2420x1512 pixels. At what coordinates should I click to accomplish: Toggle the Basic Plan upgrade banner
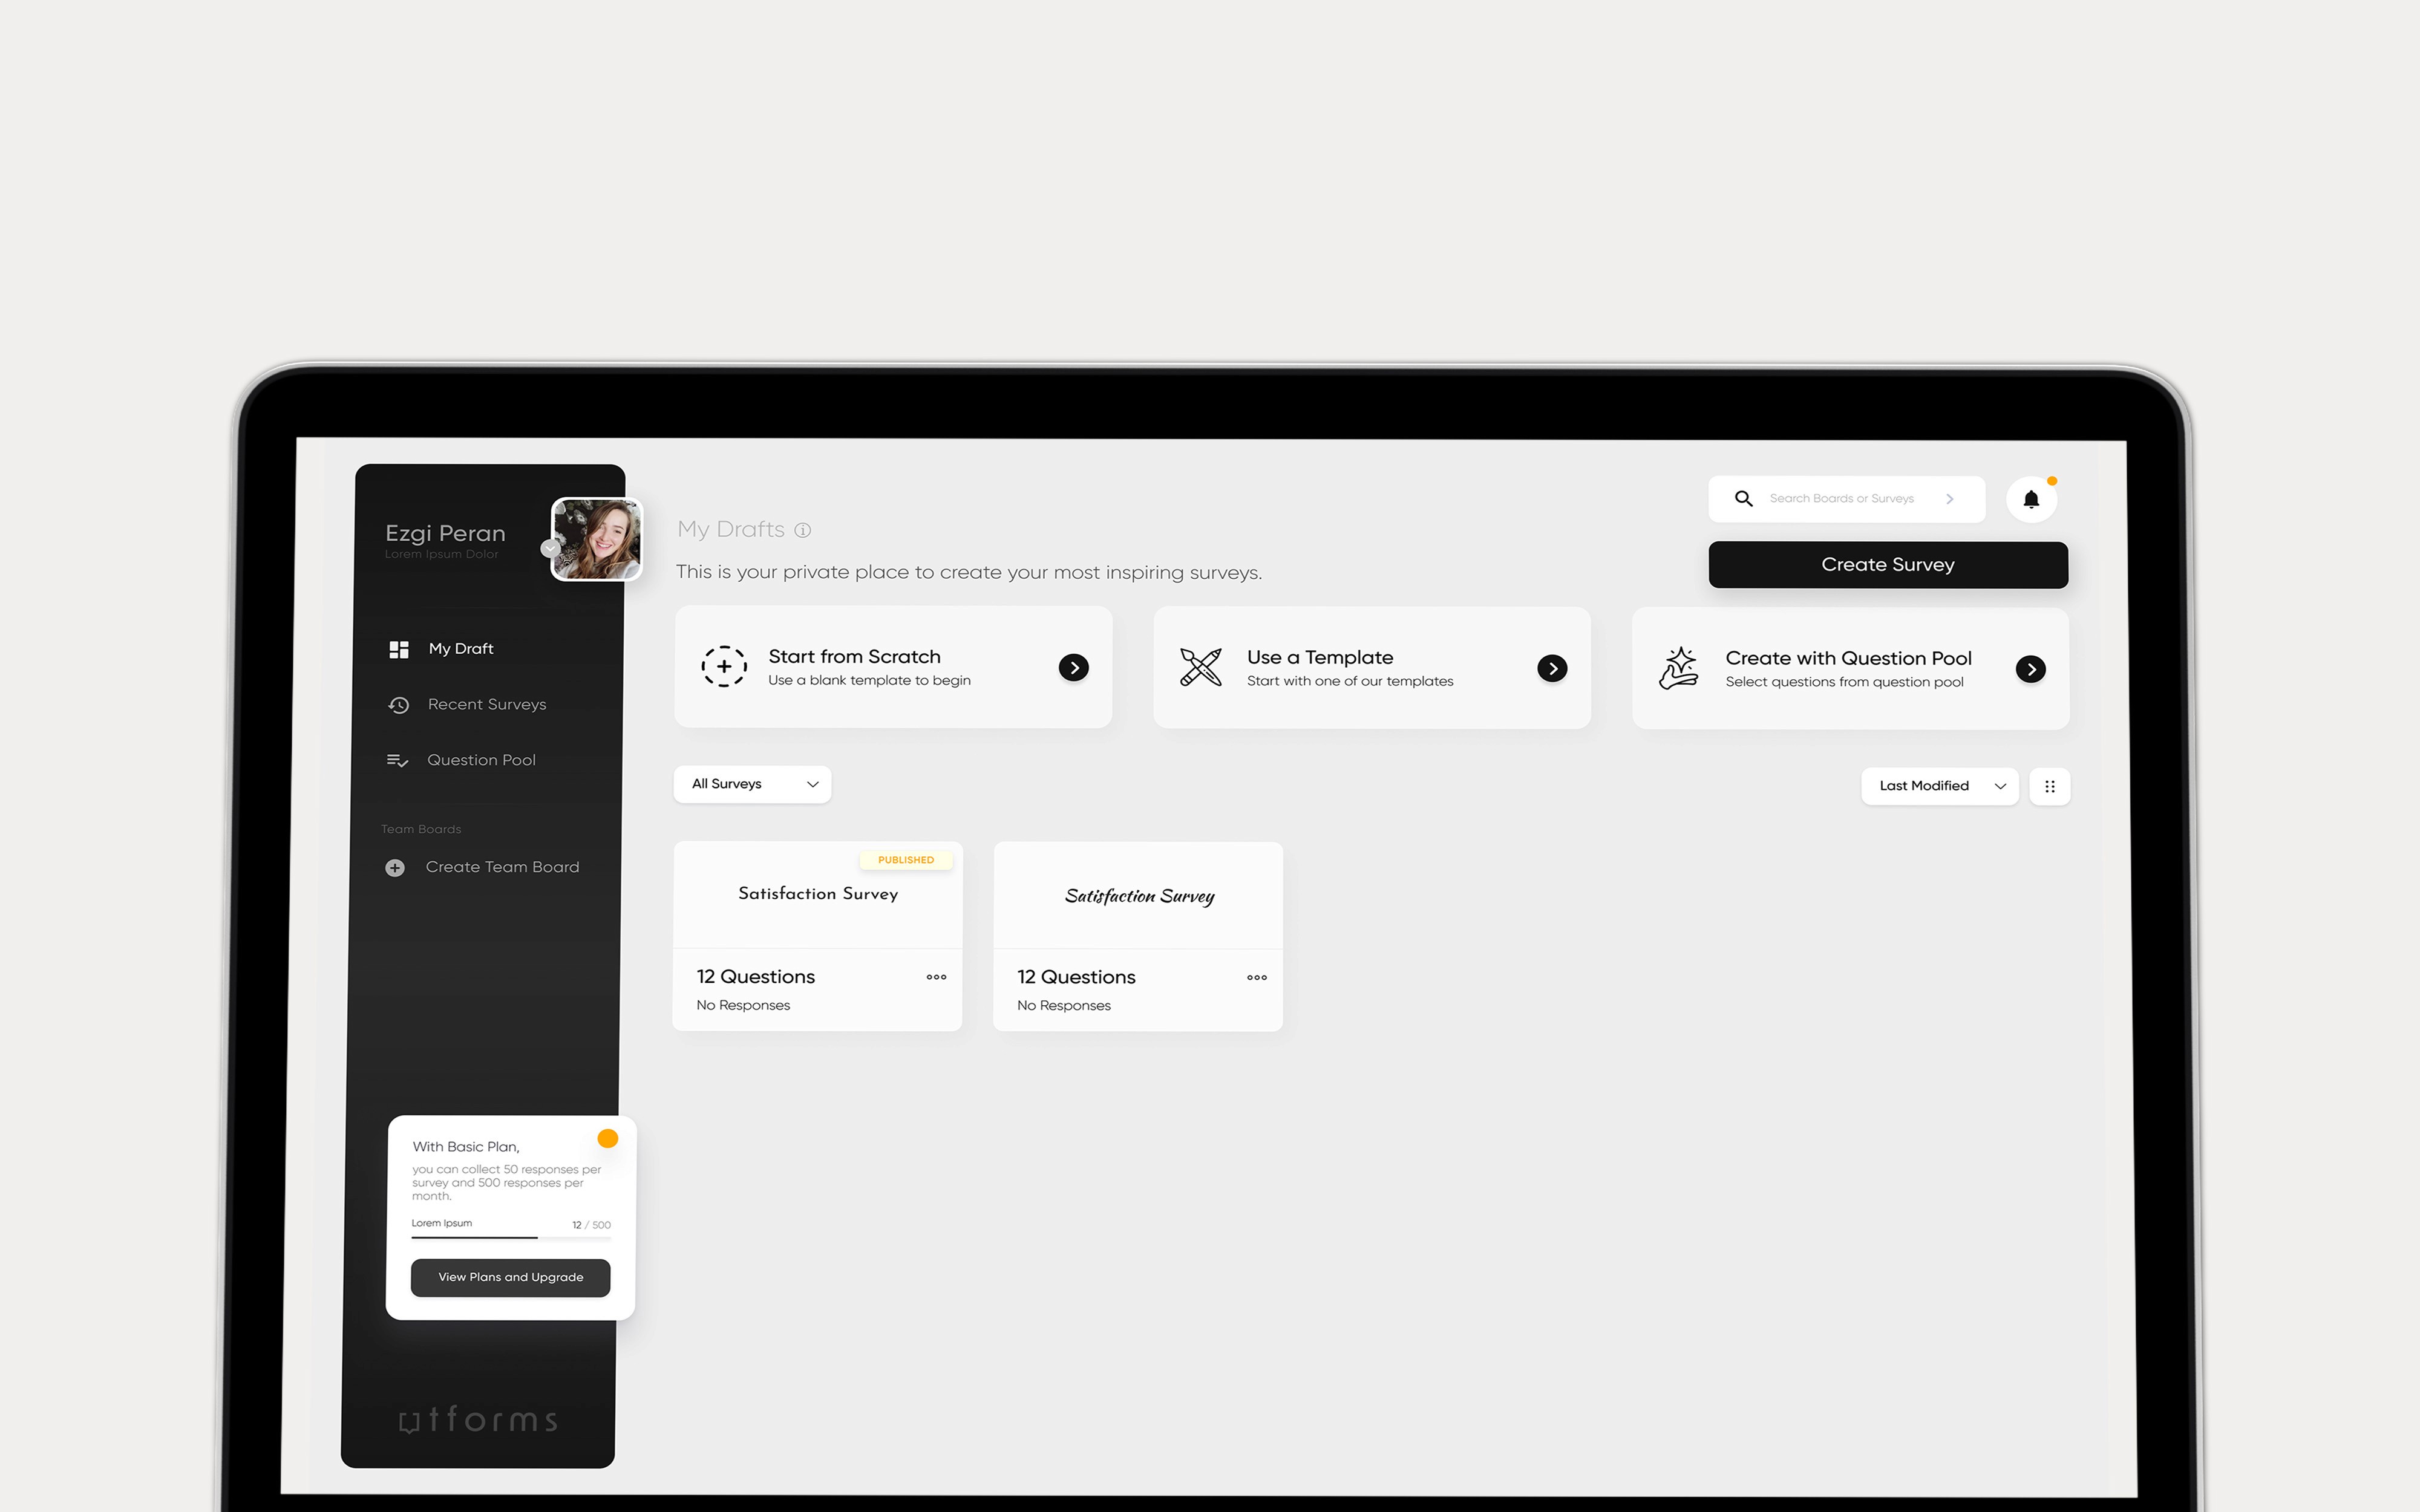[608, 1138]
